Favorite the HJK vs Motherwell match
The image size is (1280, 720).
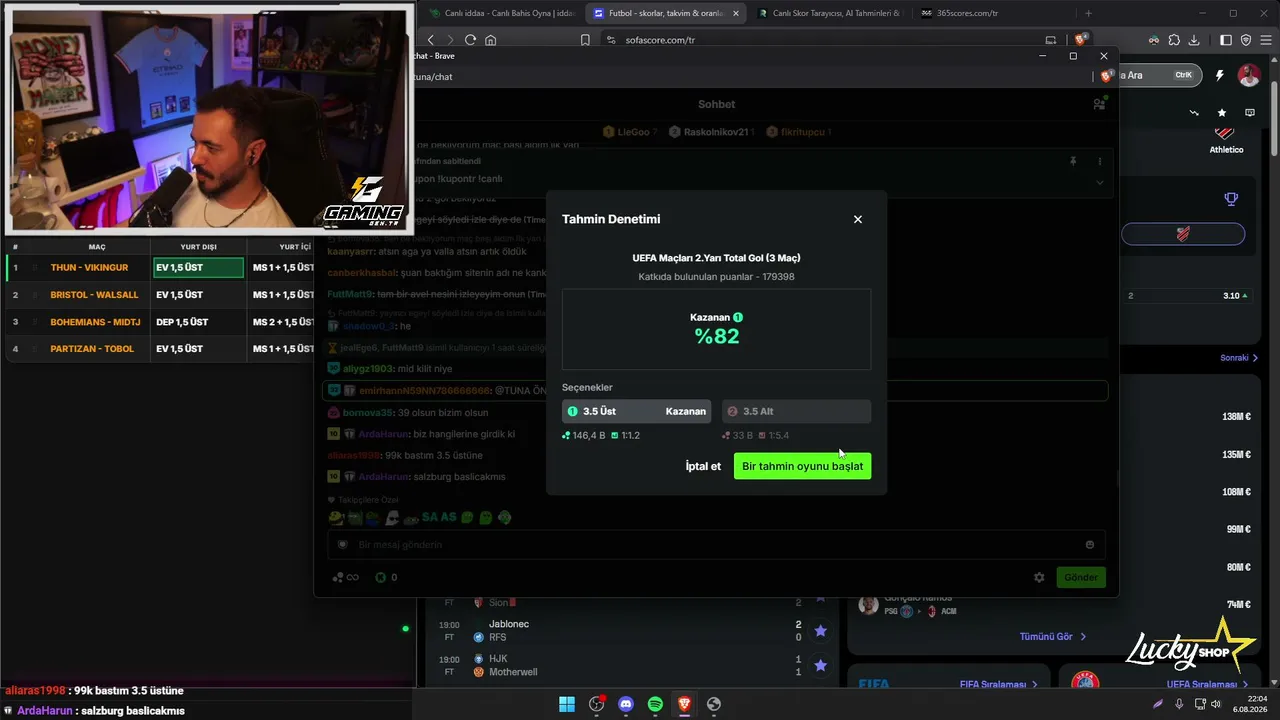coord(820,666)
